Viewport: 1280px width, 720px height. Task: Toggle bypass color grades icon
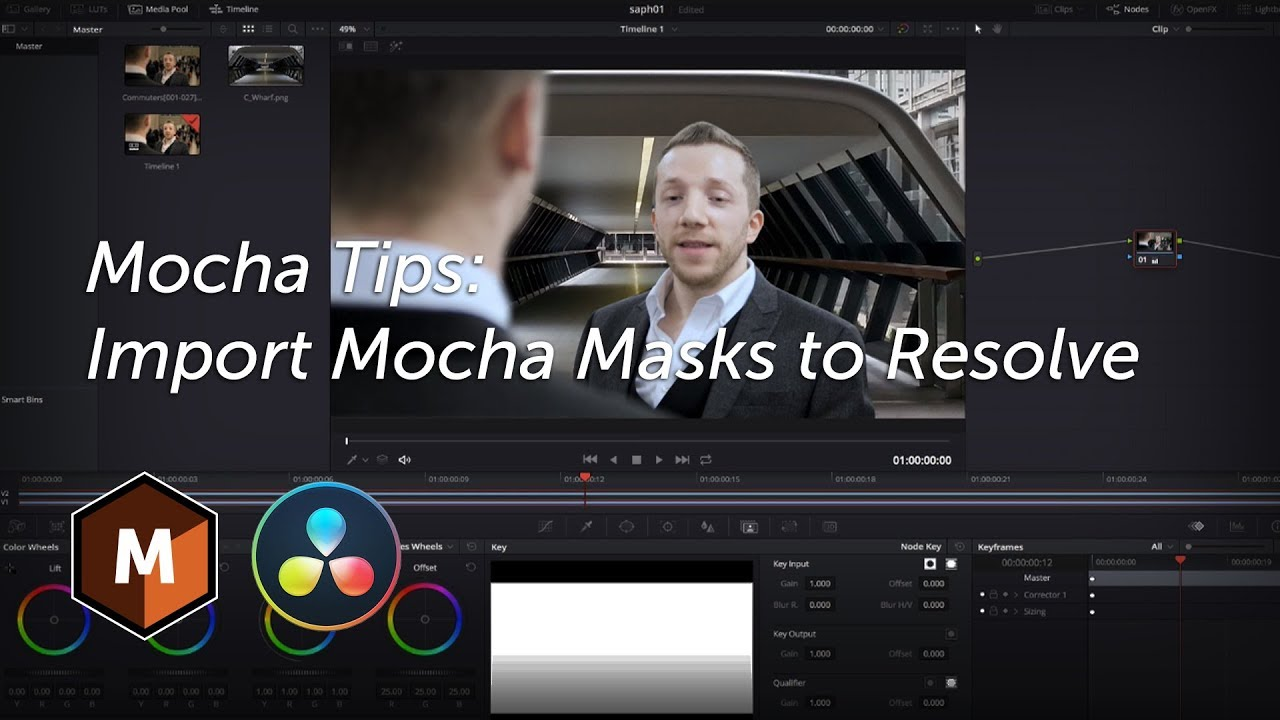pos(903,29)
